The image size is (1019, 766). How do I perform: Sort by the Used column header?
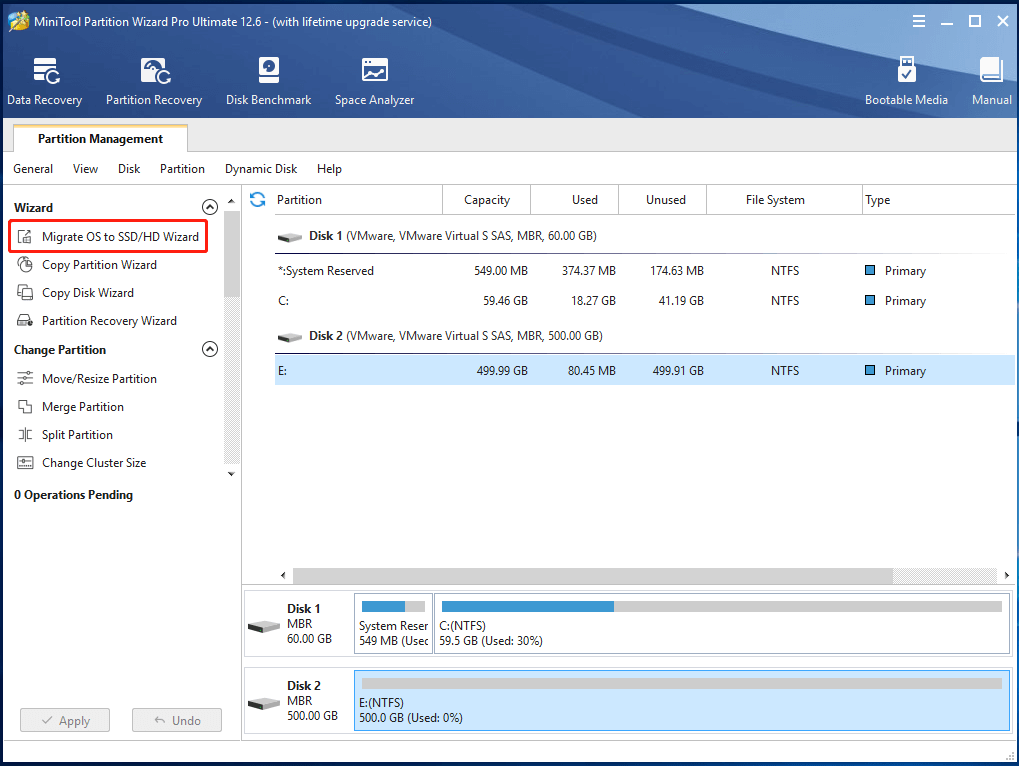pos(574,199)
